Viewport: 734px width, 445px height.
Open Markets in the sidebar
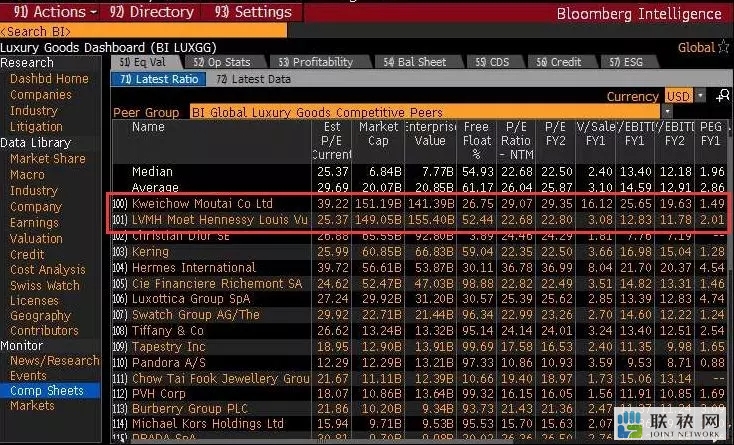(32, 405)
